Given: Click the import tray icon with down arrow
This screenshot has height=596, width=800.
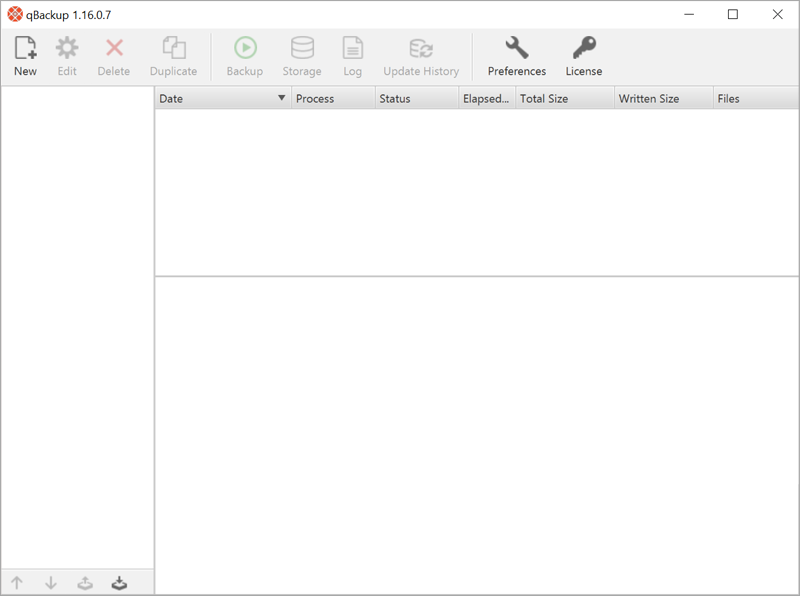Looking at the screenshot, I should click(119, 583).
